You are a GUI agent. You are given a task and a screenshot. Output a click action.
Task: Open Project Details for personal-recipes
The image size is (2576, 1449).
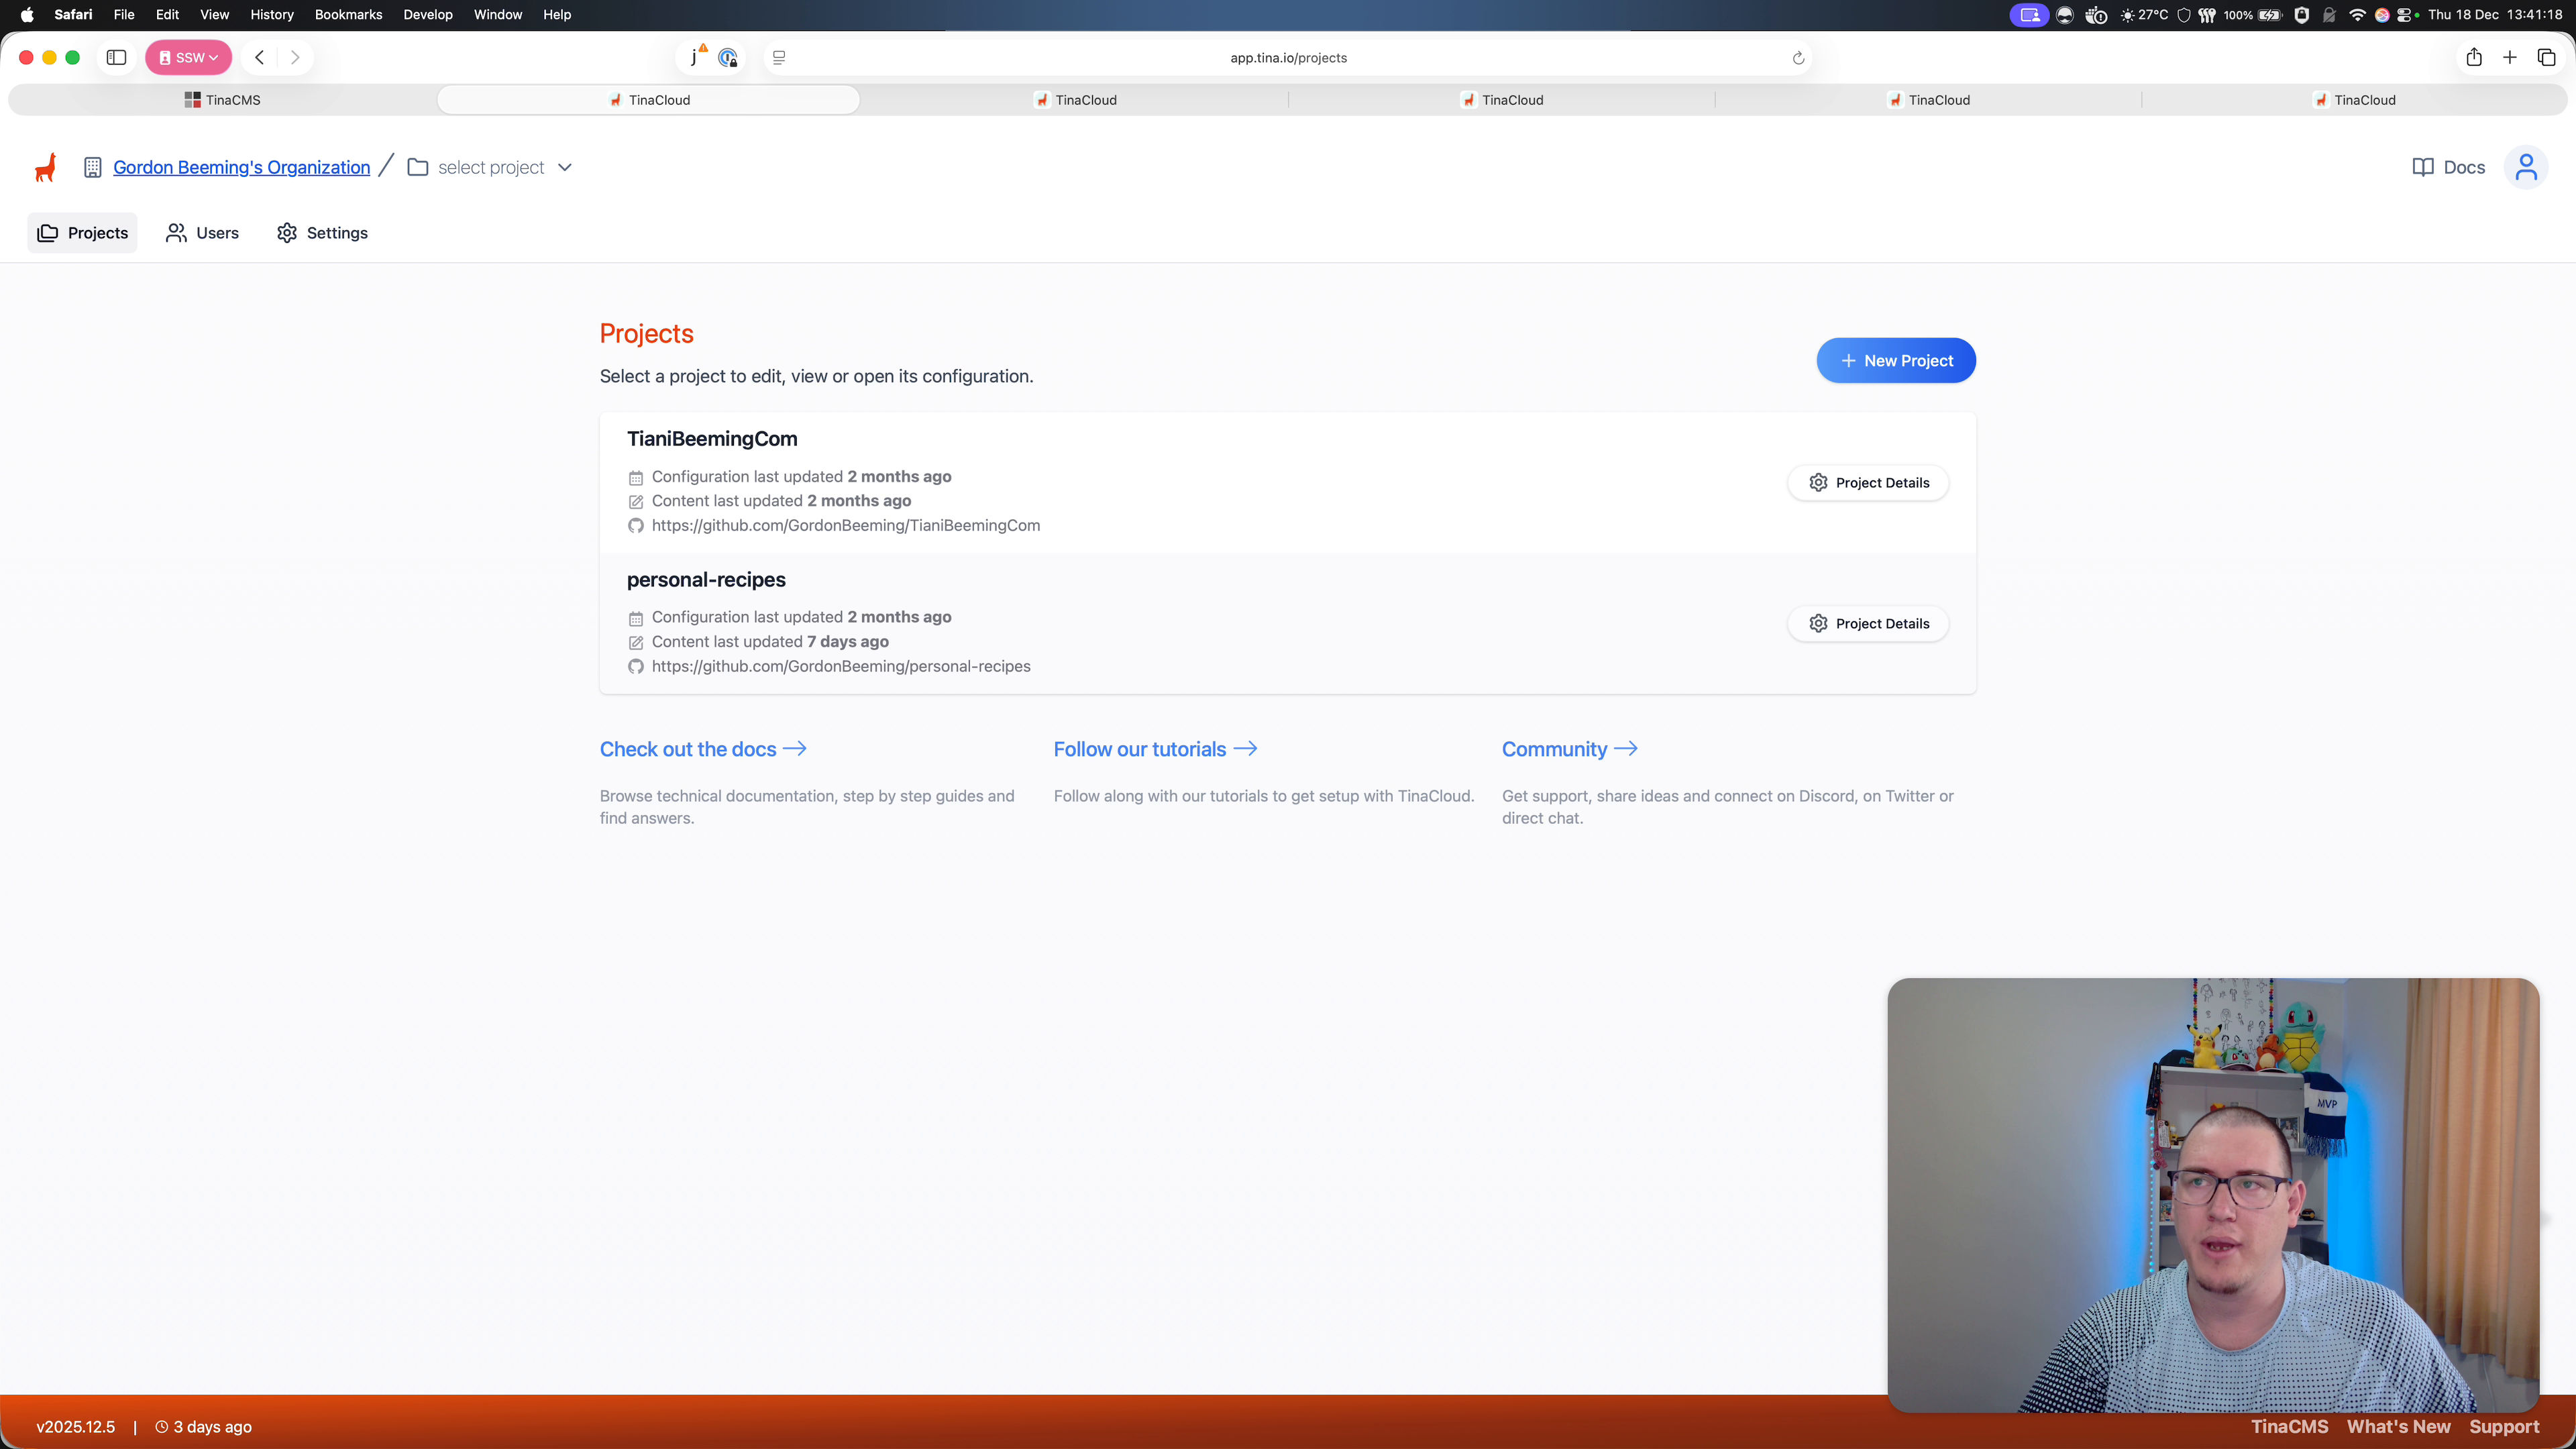click(1868, 624)
